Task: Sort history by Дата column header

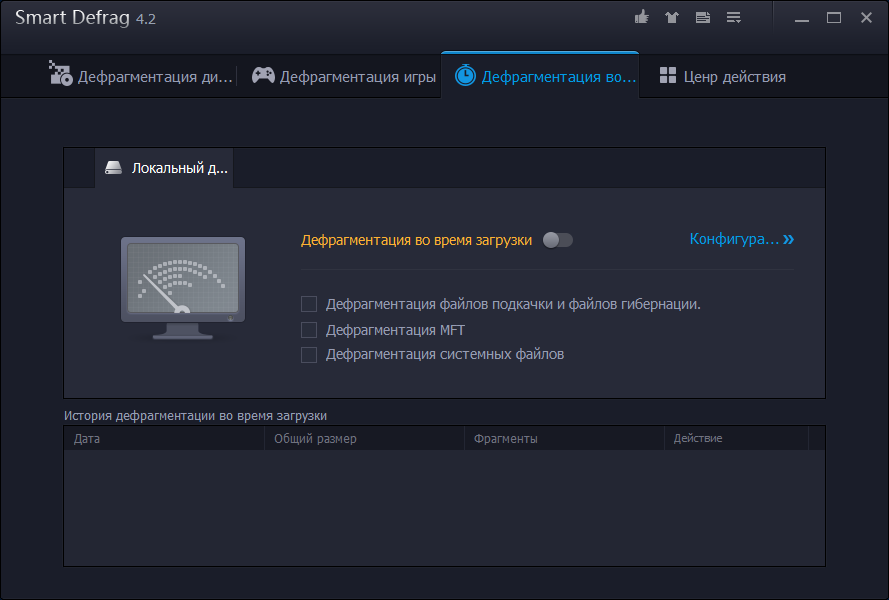Action: (87, 438)
